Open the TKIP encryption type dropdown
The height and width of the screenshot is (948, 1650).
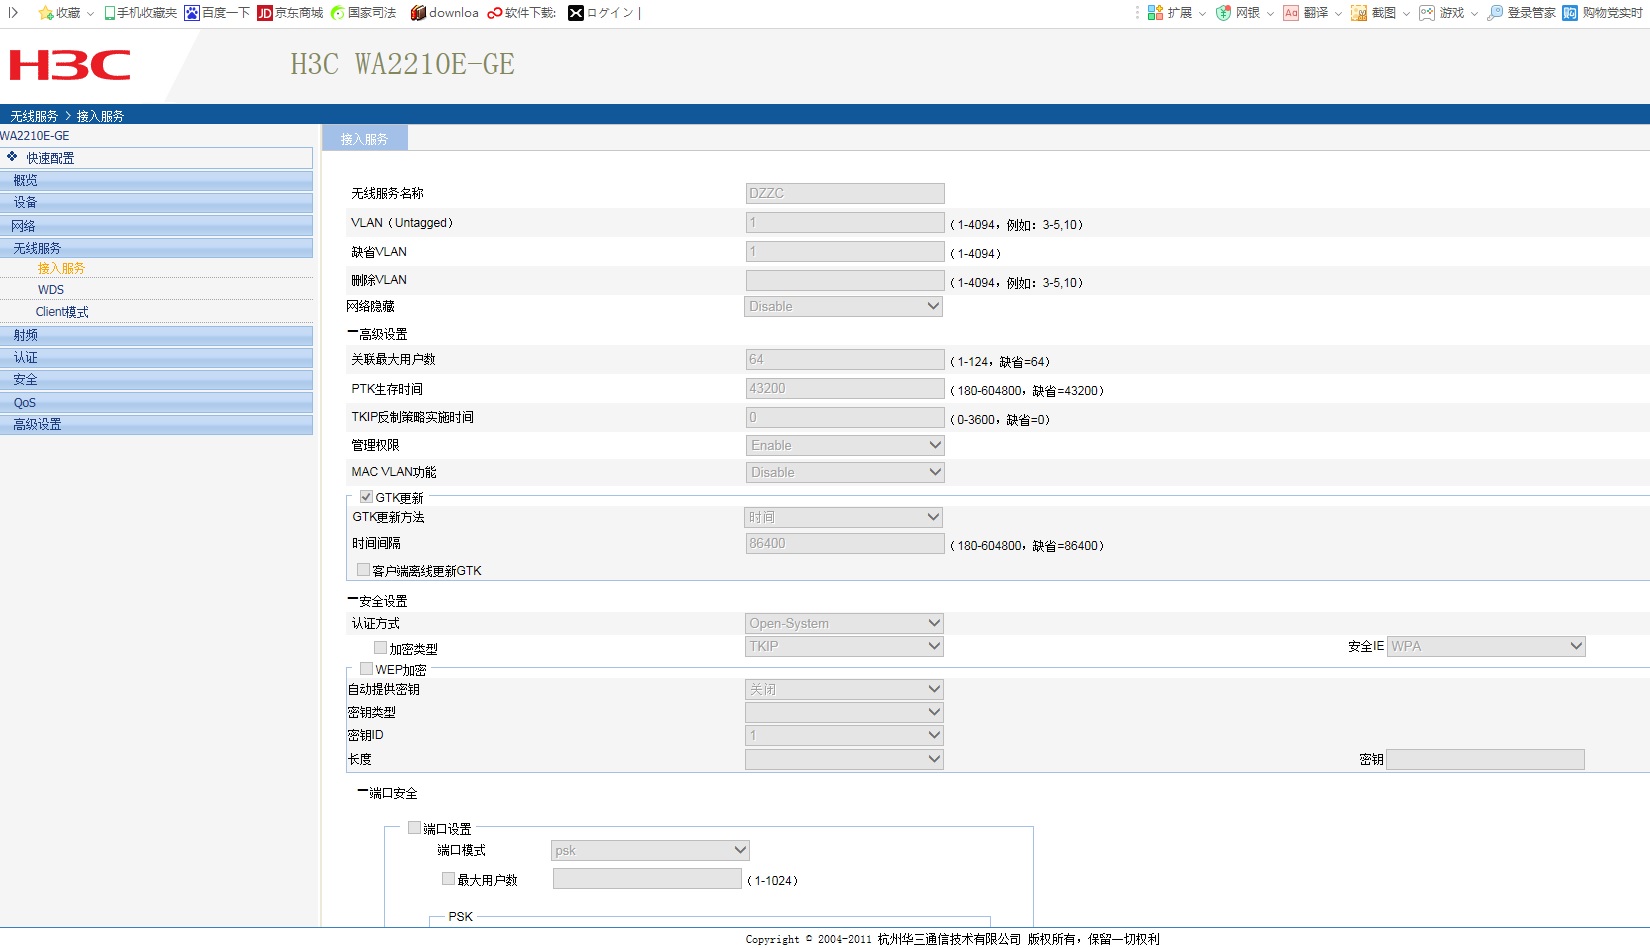click(844, 646)
